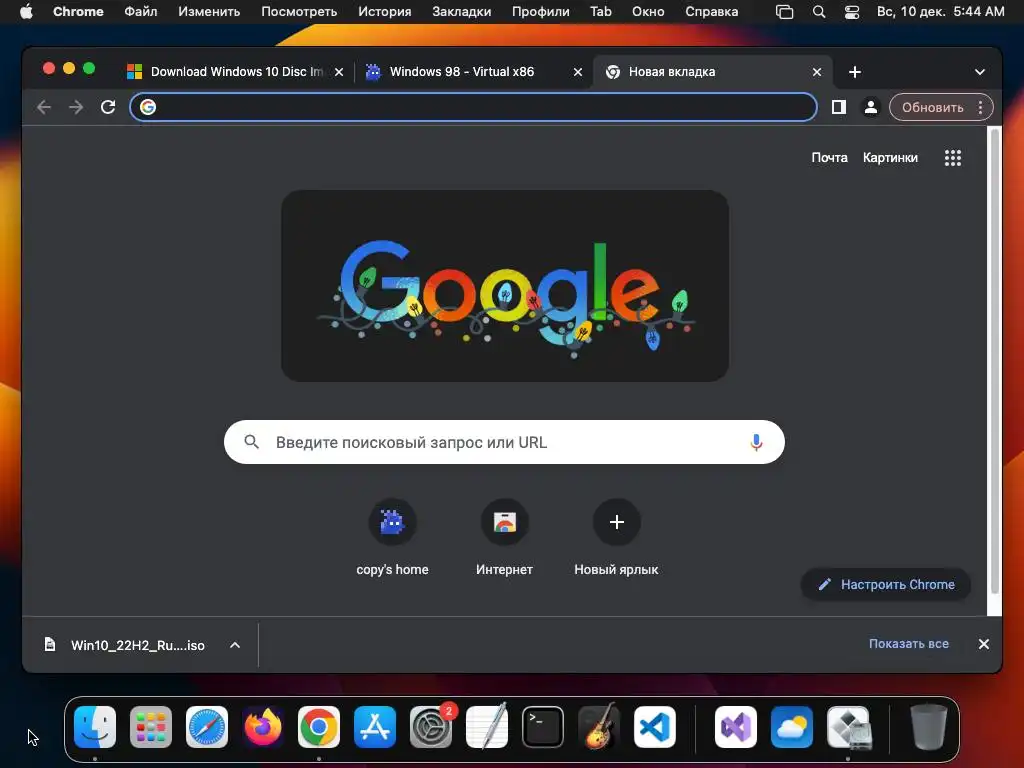Open Visual Studio from the Dock

[736, 727]
